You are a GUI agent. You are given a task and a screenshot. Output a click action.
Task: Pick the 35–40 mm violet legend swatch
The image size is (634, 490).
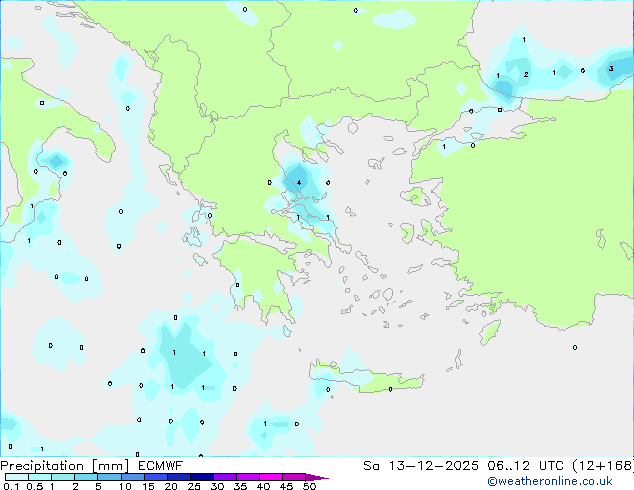tap(247, 477)
